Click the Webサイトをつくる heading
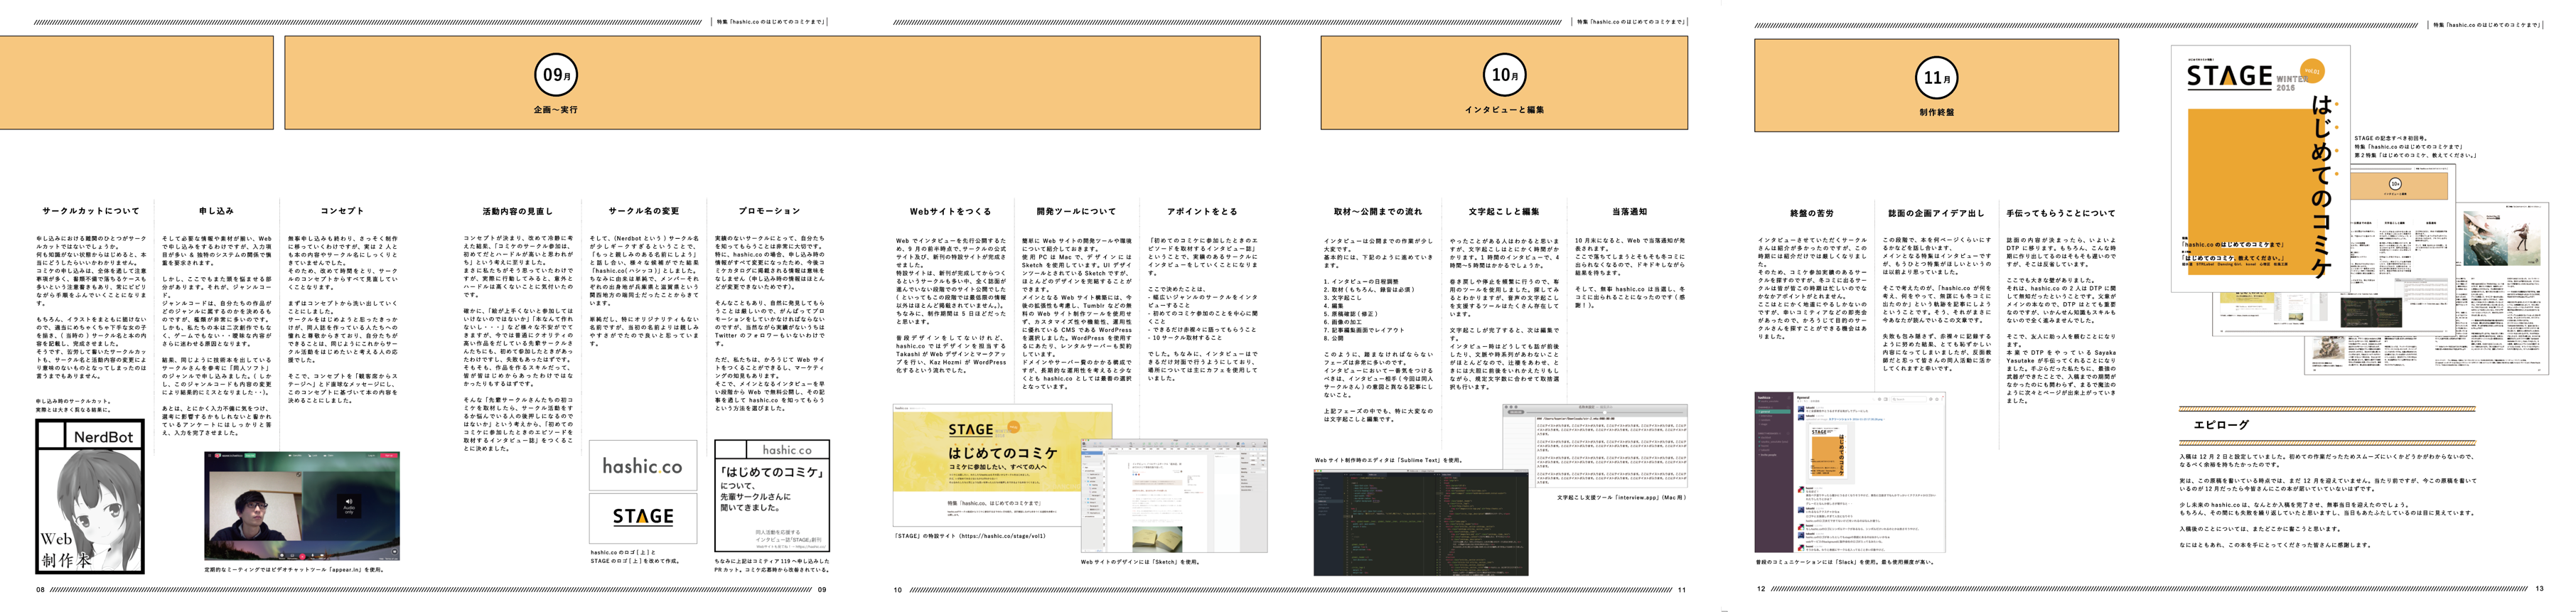The height and width of the screenshot is (612, 2576). click(x=950, y=211)
